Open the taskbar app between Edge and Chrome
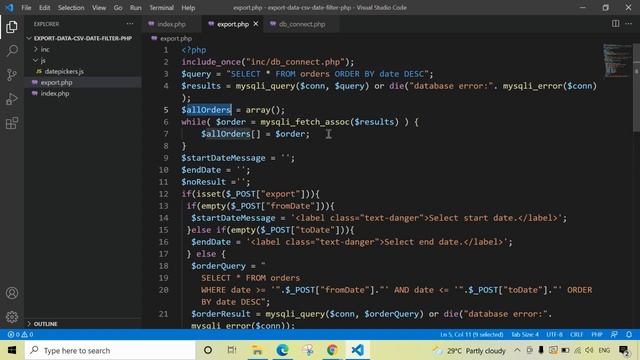This screenshot has width=640, height=360. tap(308, 350)
